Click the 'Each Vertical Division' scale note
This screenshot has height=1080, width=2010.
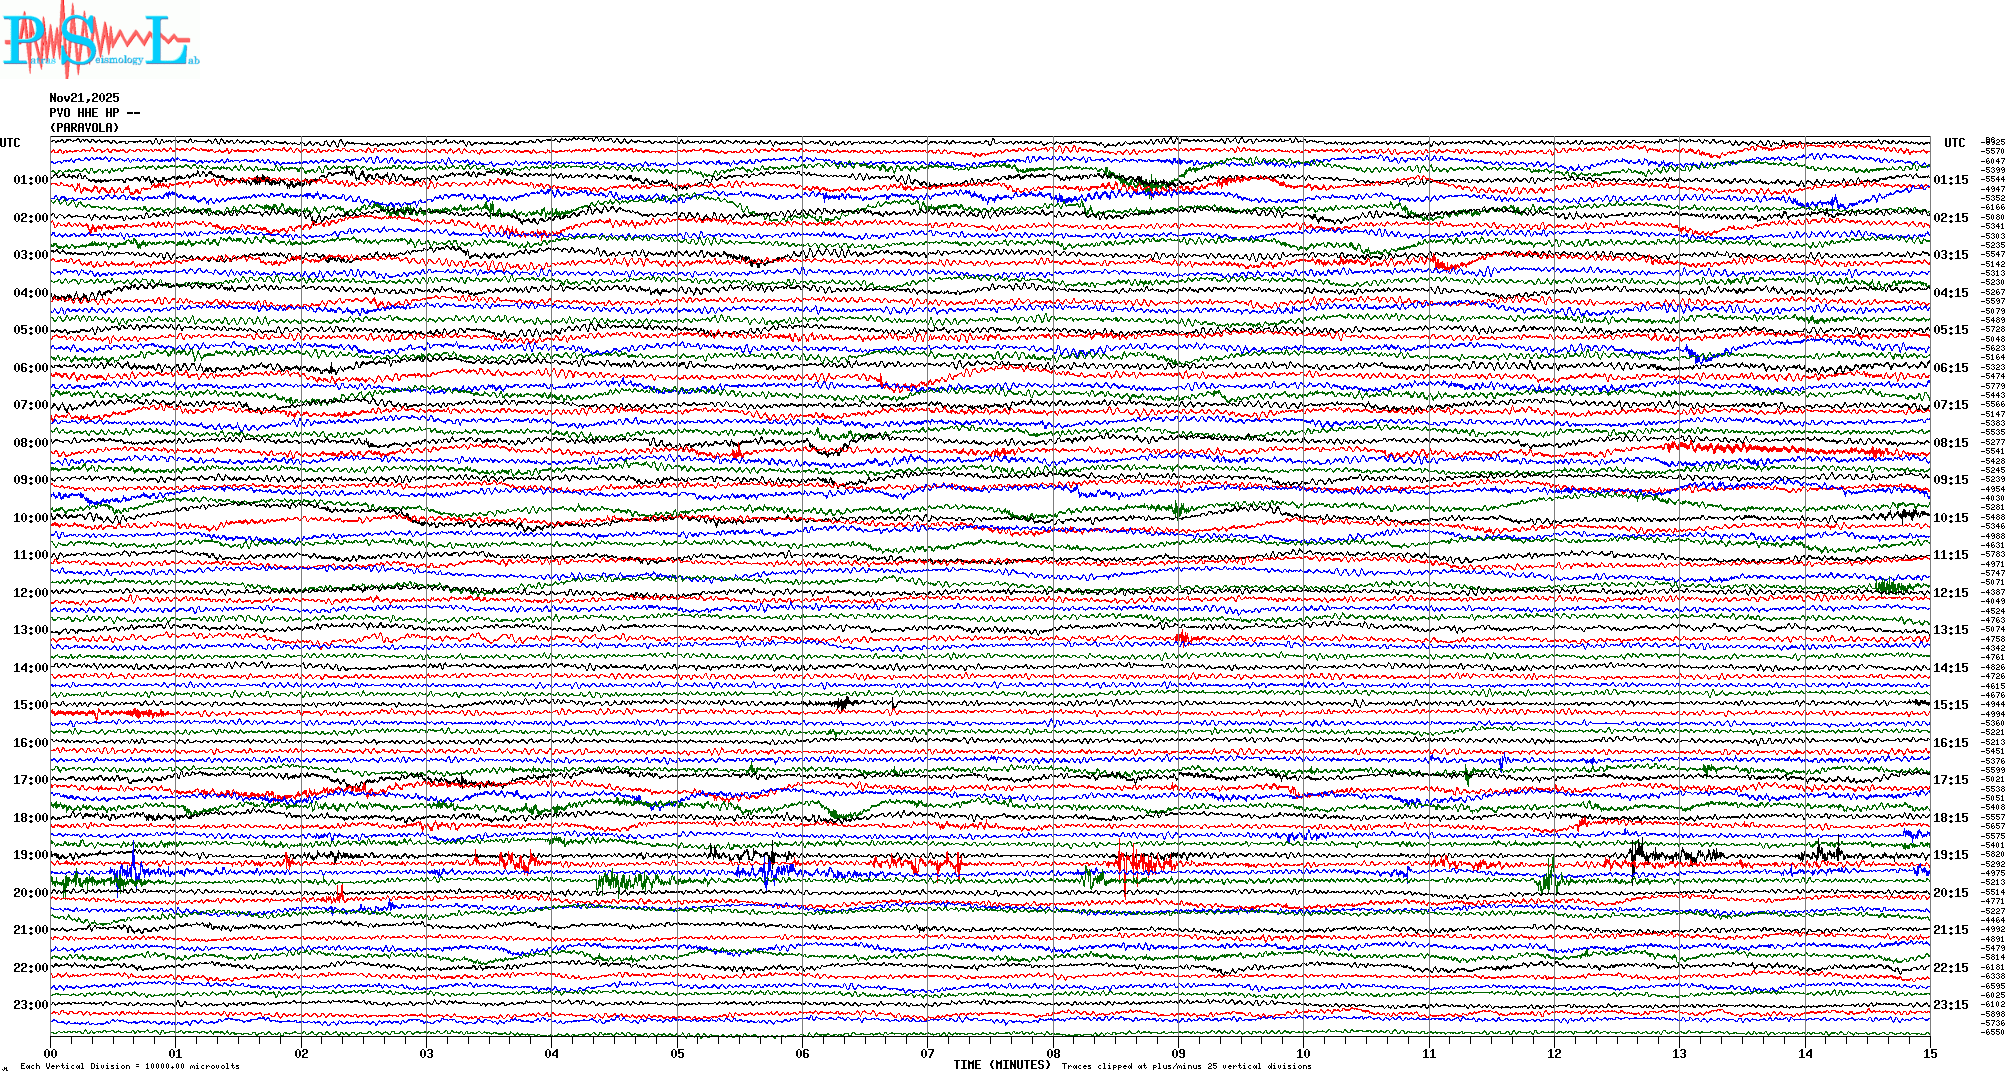tap(130, 1066)
